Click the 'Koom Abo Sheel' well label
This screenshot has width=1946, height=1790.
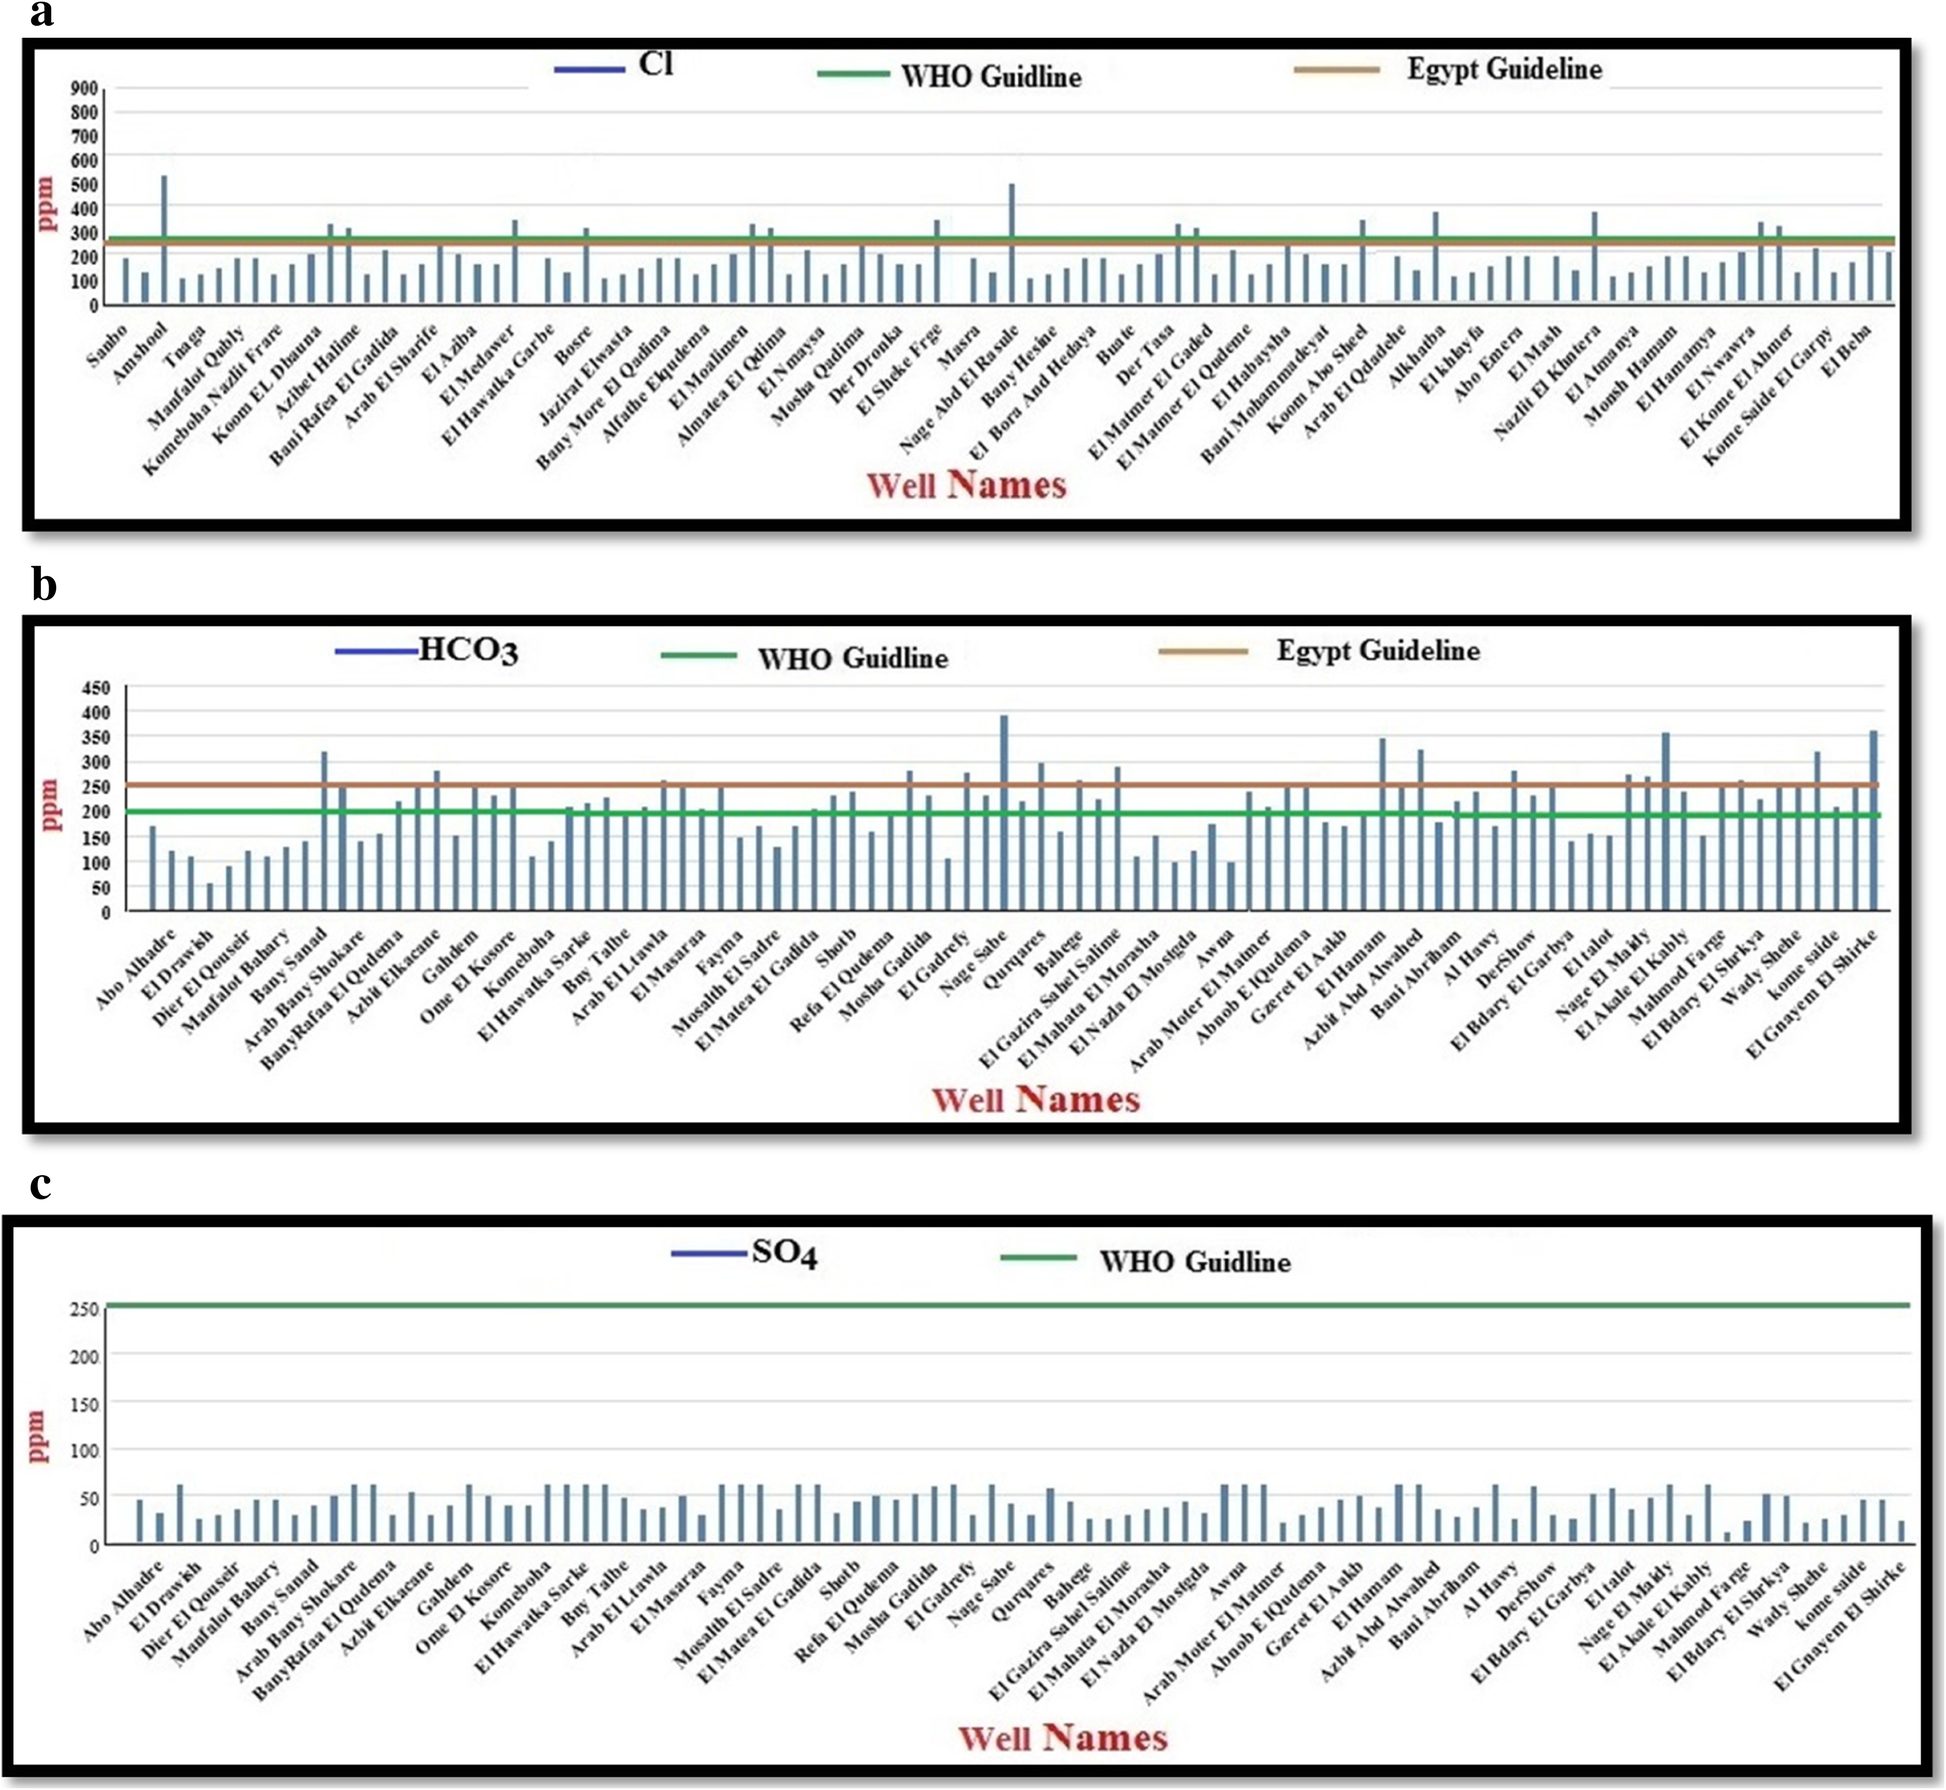pyautogui.click(x=1318, y=378)
